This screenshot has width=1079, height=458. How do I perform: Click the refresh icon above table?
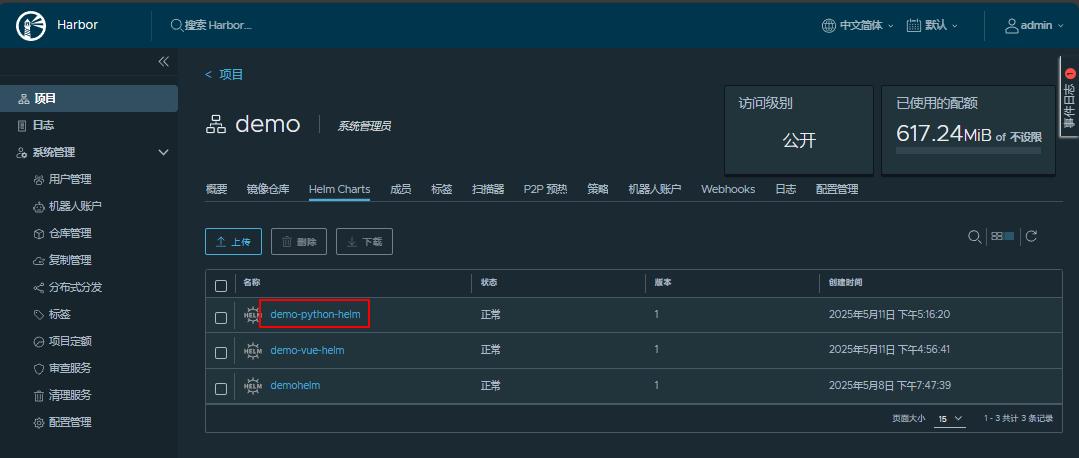pos(1031,237)
